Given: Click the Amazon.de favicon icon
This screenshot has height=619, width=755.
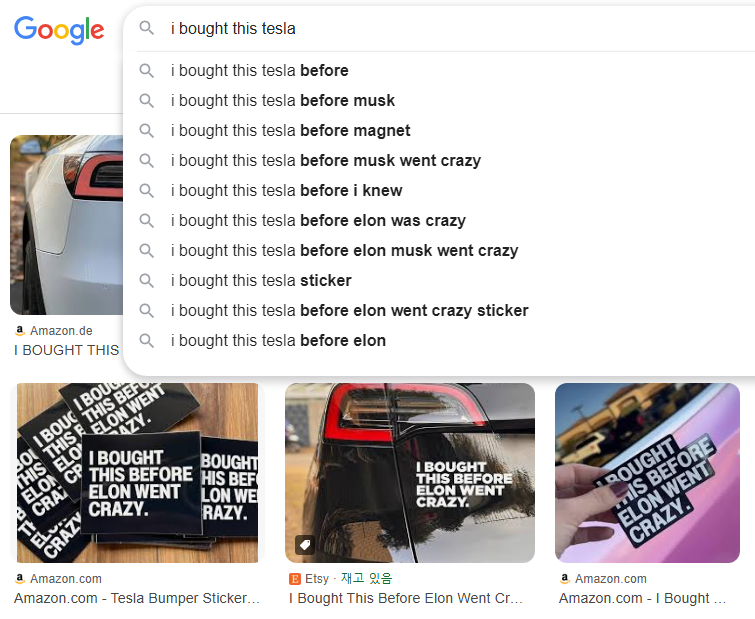Looking at the screenshot, I should (20, 331).
